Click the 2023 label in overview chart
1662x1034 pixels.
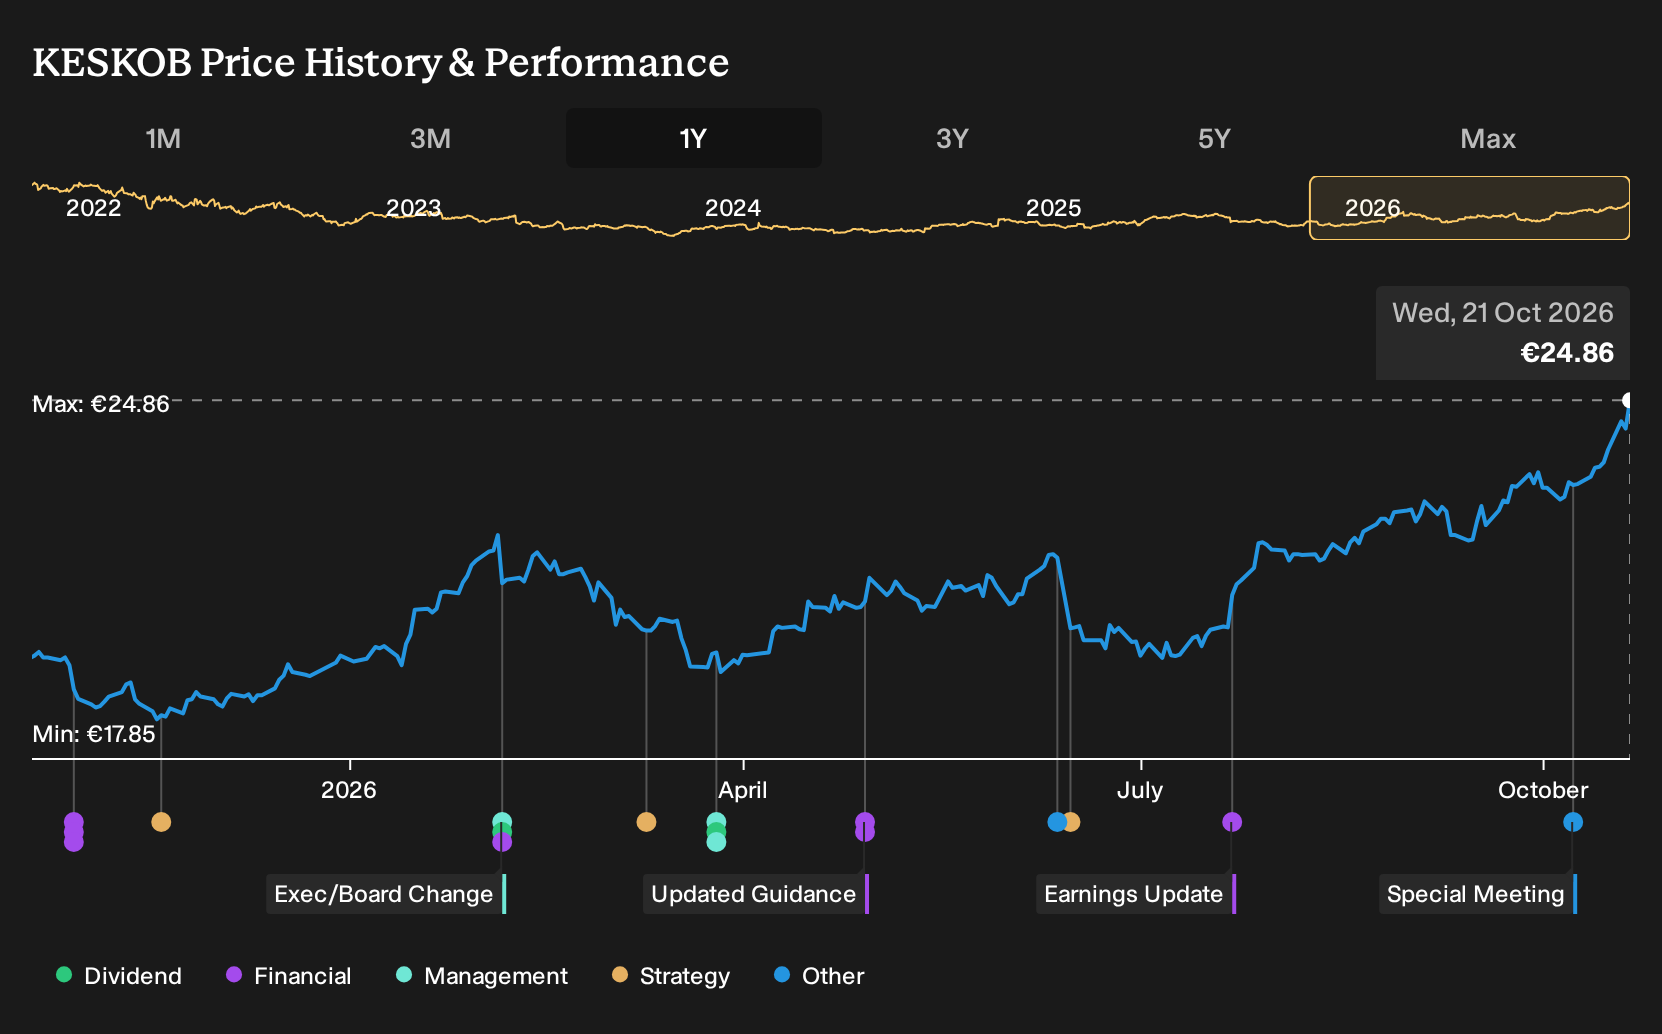click(413, 208)
